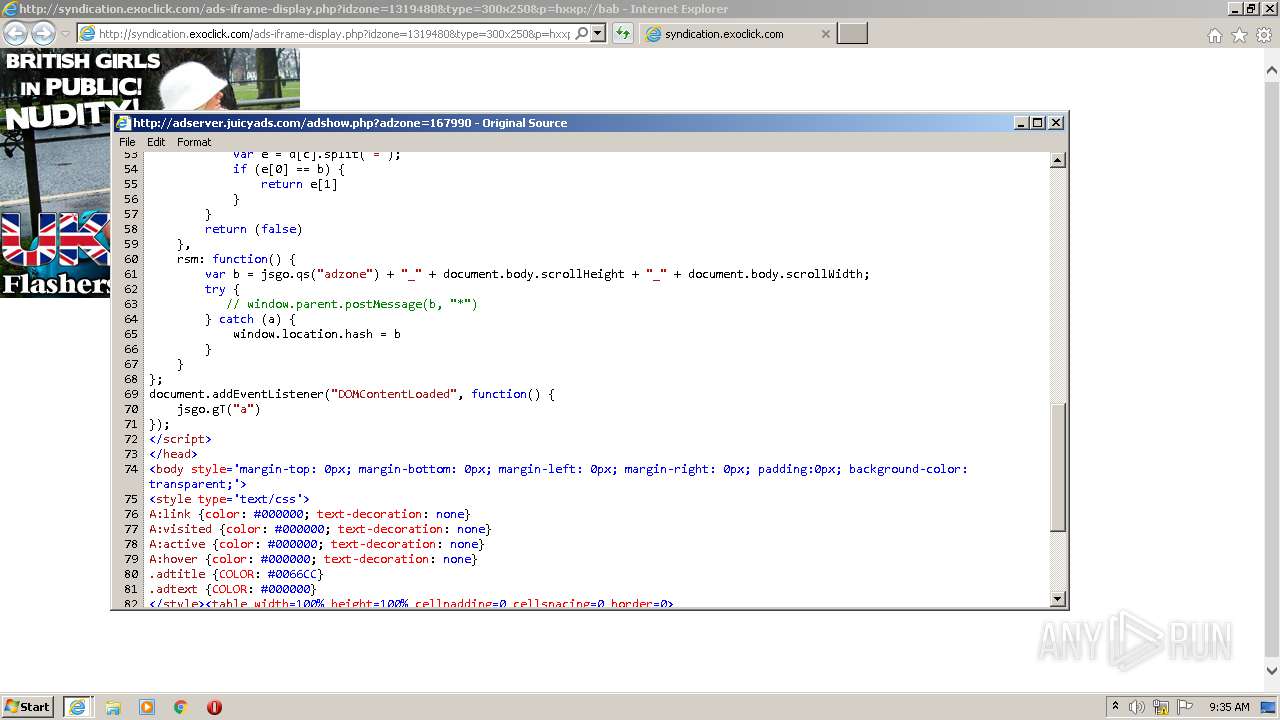
Task: Click the Original Source window title icon
Action: pos(123,123)
